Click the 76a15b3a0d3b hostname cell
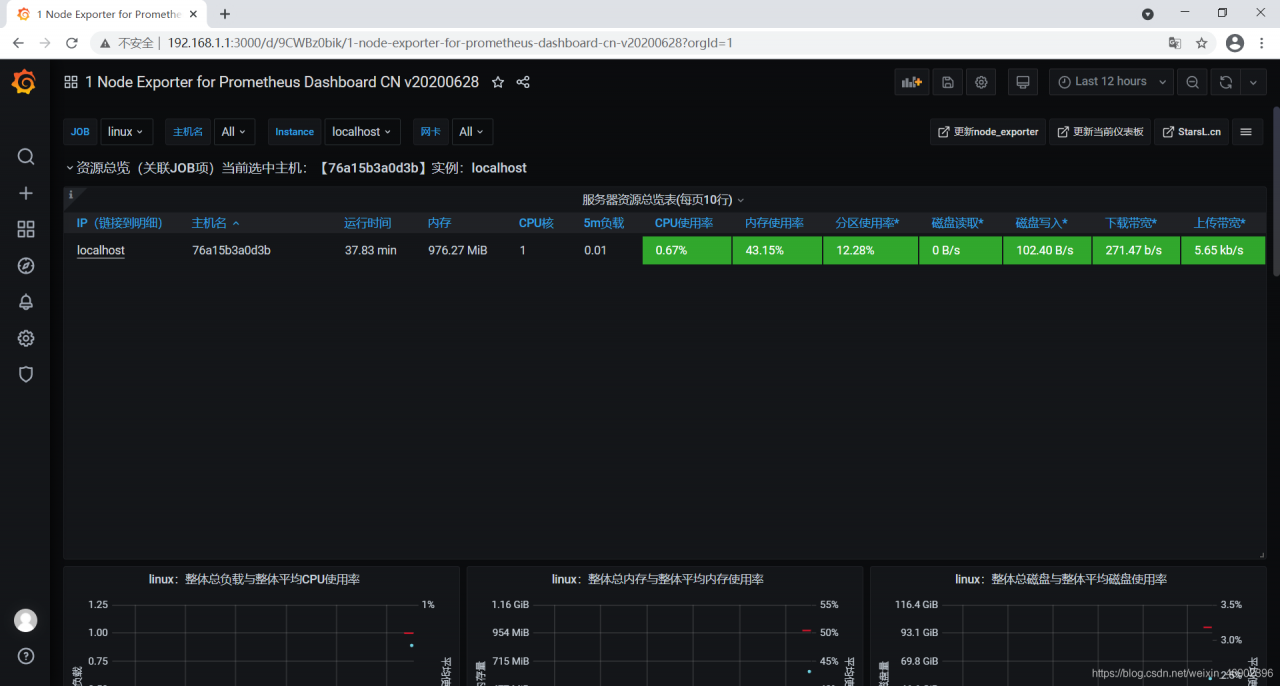The height and width of the screenshot is (686, 1280). (231, 250)
